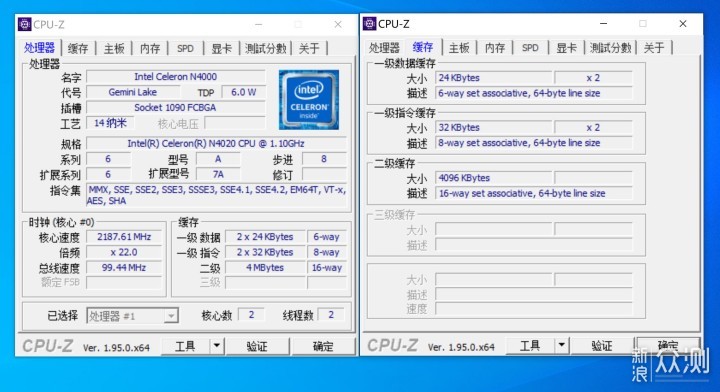This screenshot has width=720, height=392.
Task: Open the 测试分数 tab in left CPU-Z window
Action: click(x=265, y=48)
